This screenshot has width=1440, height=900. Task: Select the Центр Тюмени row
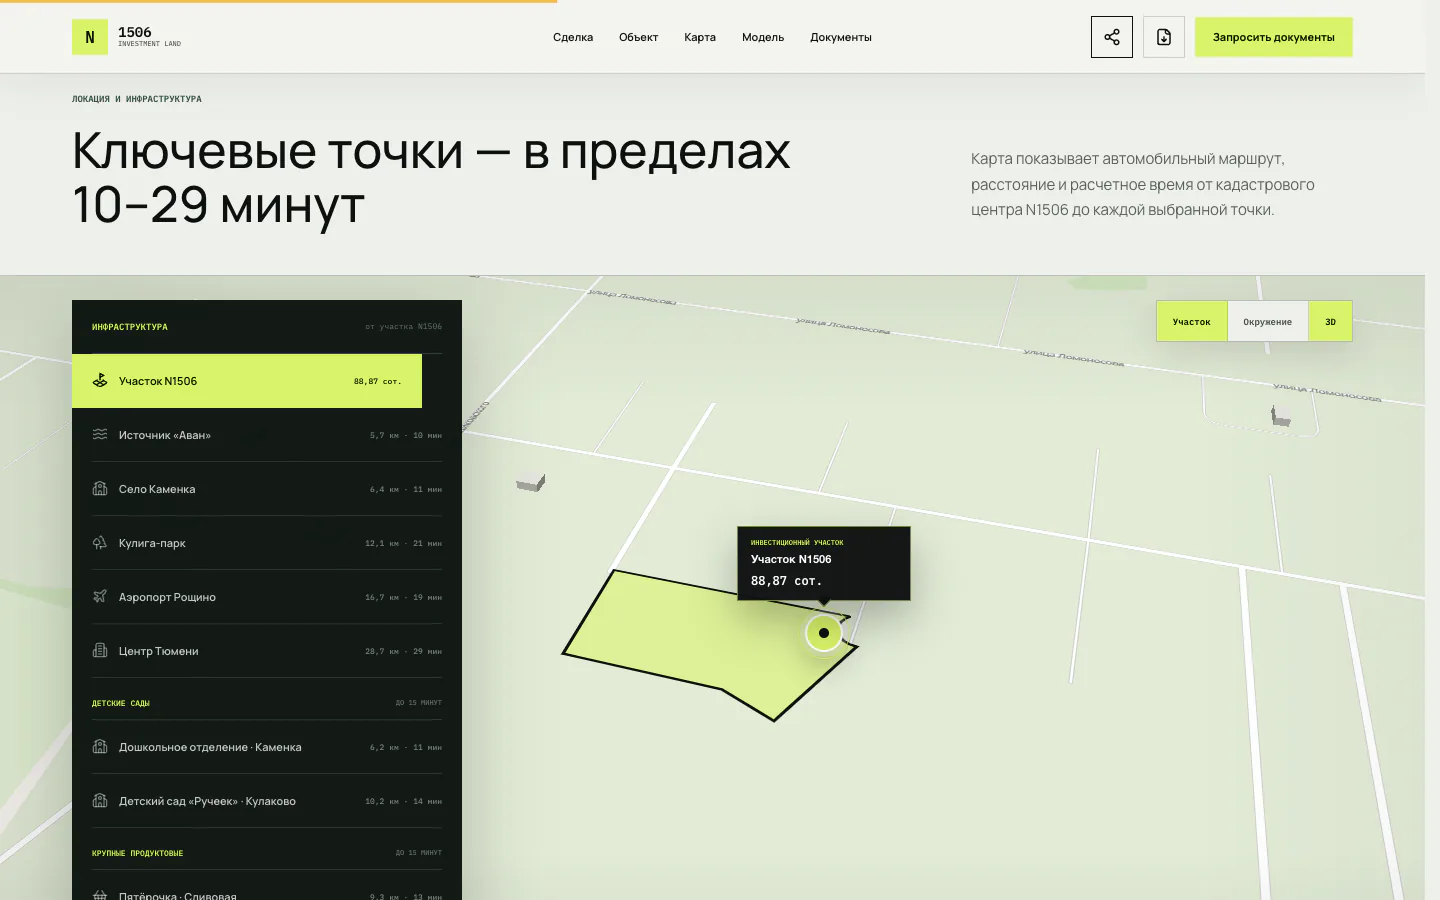click(x=267, y=651)
